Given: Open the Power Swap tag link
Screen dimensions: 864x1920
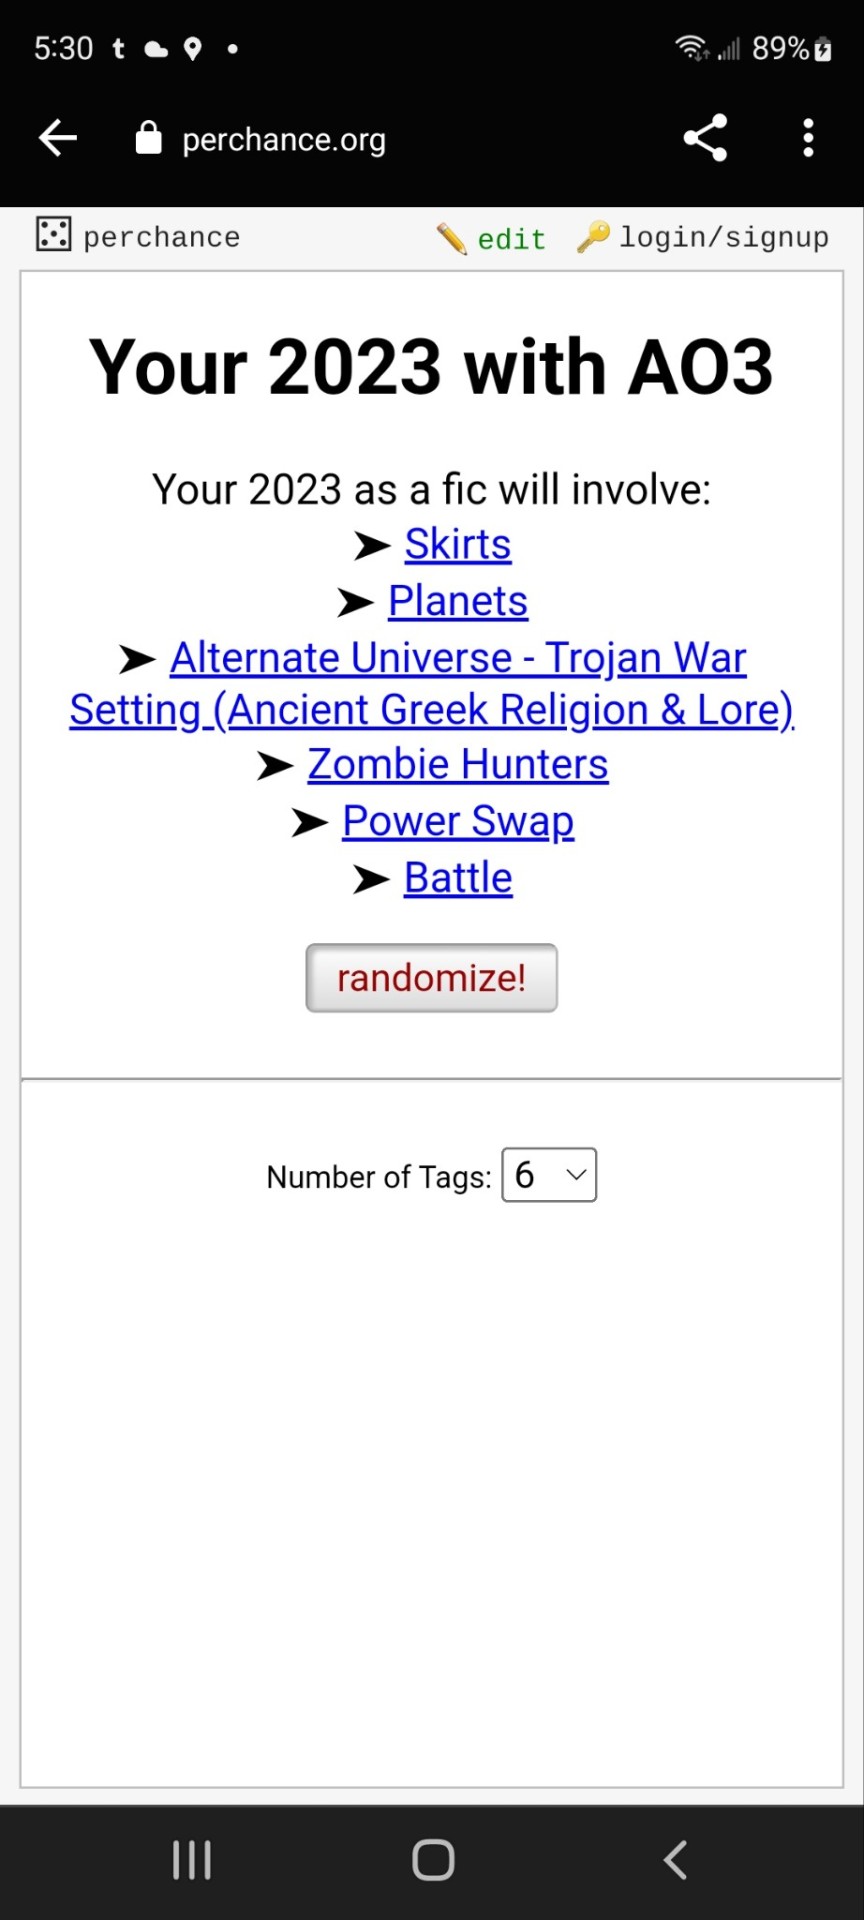Looking at the screenshot, I should pos(458,821).
